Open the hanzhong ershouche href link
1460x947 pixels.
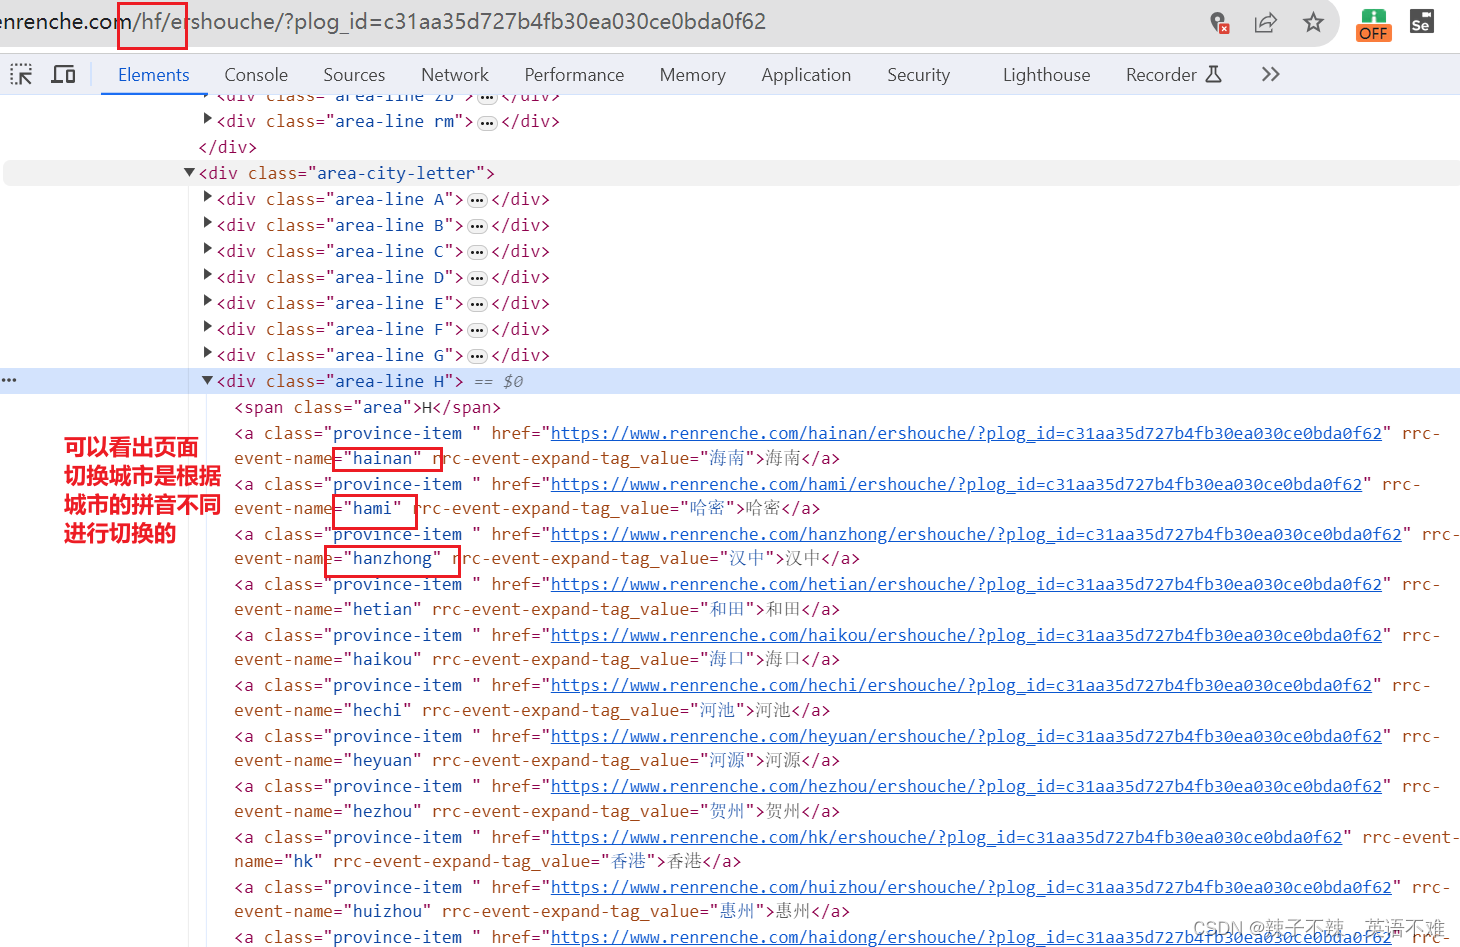976,534
